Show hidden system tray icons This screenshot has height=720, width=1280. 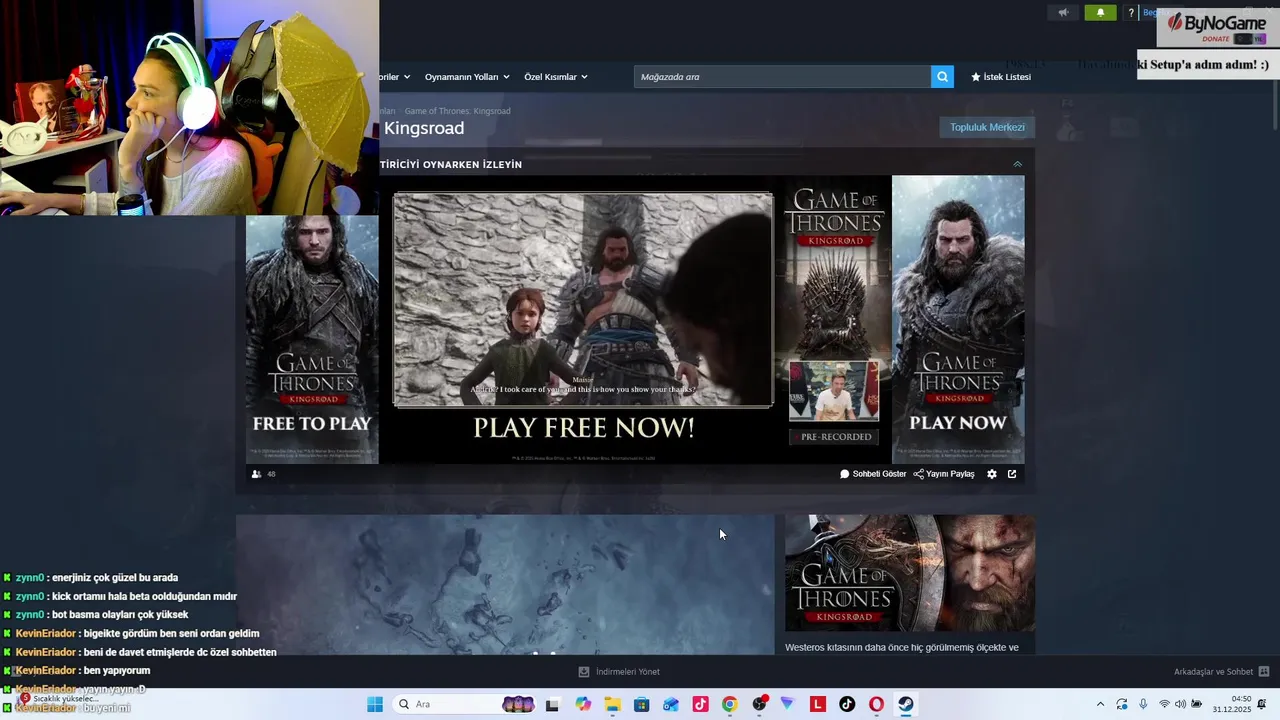click(1101, 704)
